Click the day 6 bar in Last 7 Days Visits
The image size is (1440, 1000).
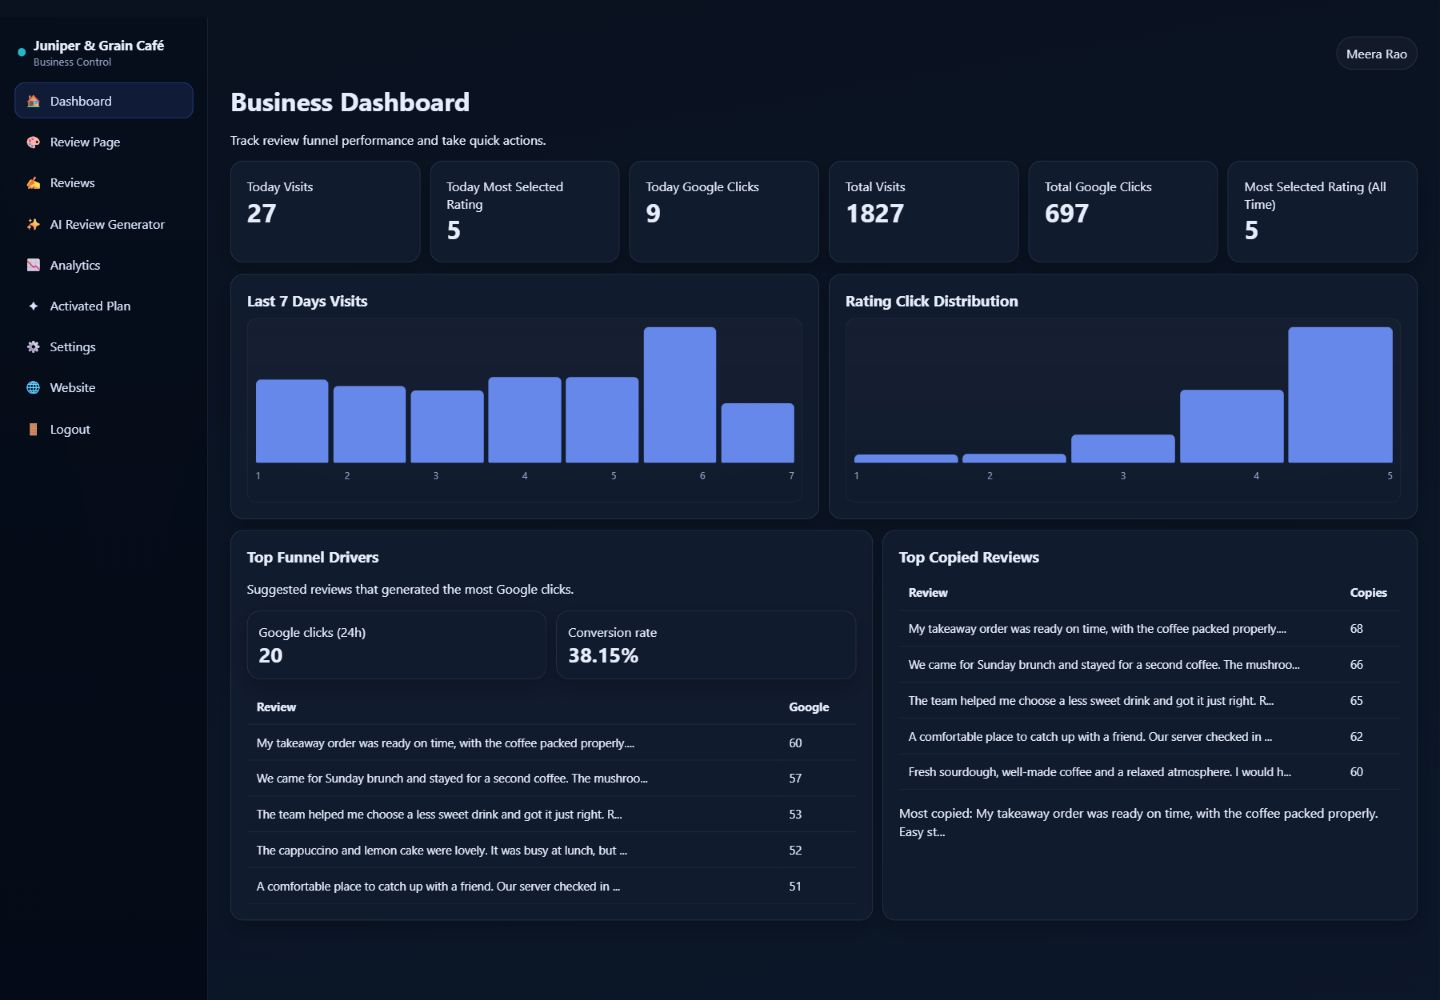point(680,395)
